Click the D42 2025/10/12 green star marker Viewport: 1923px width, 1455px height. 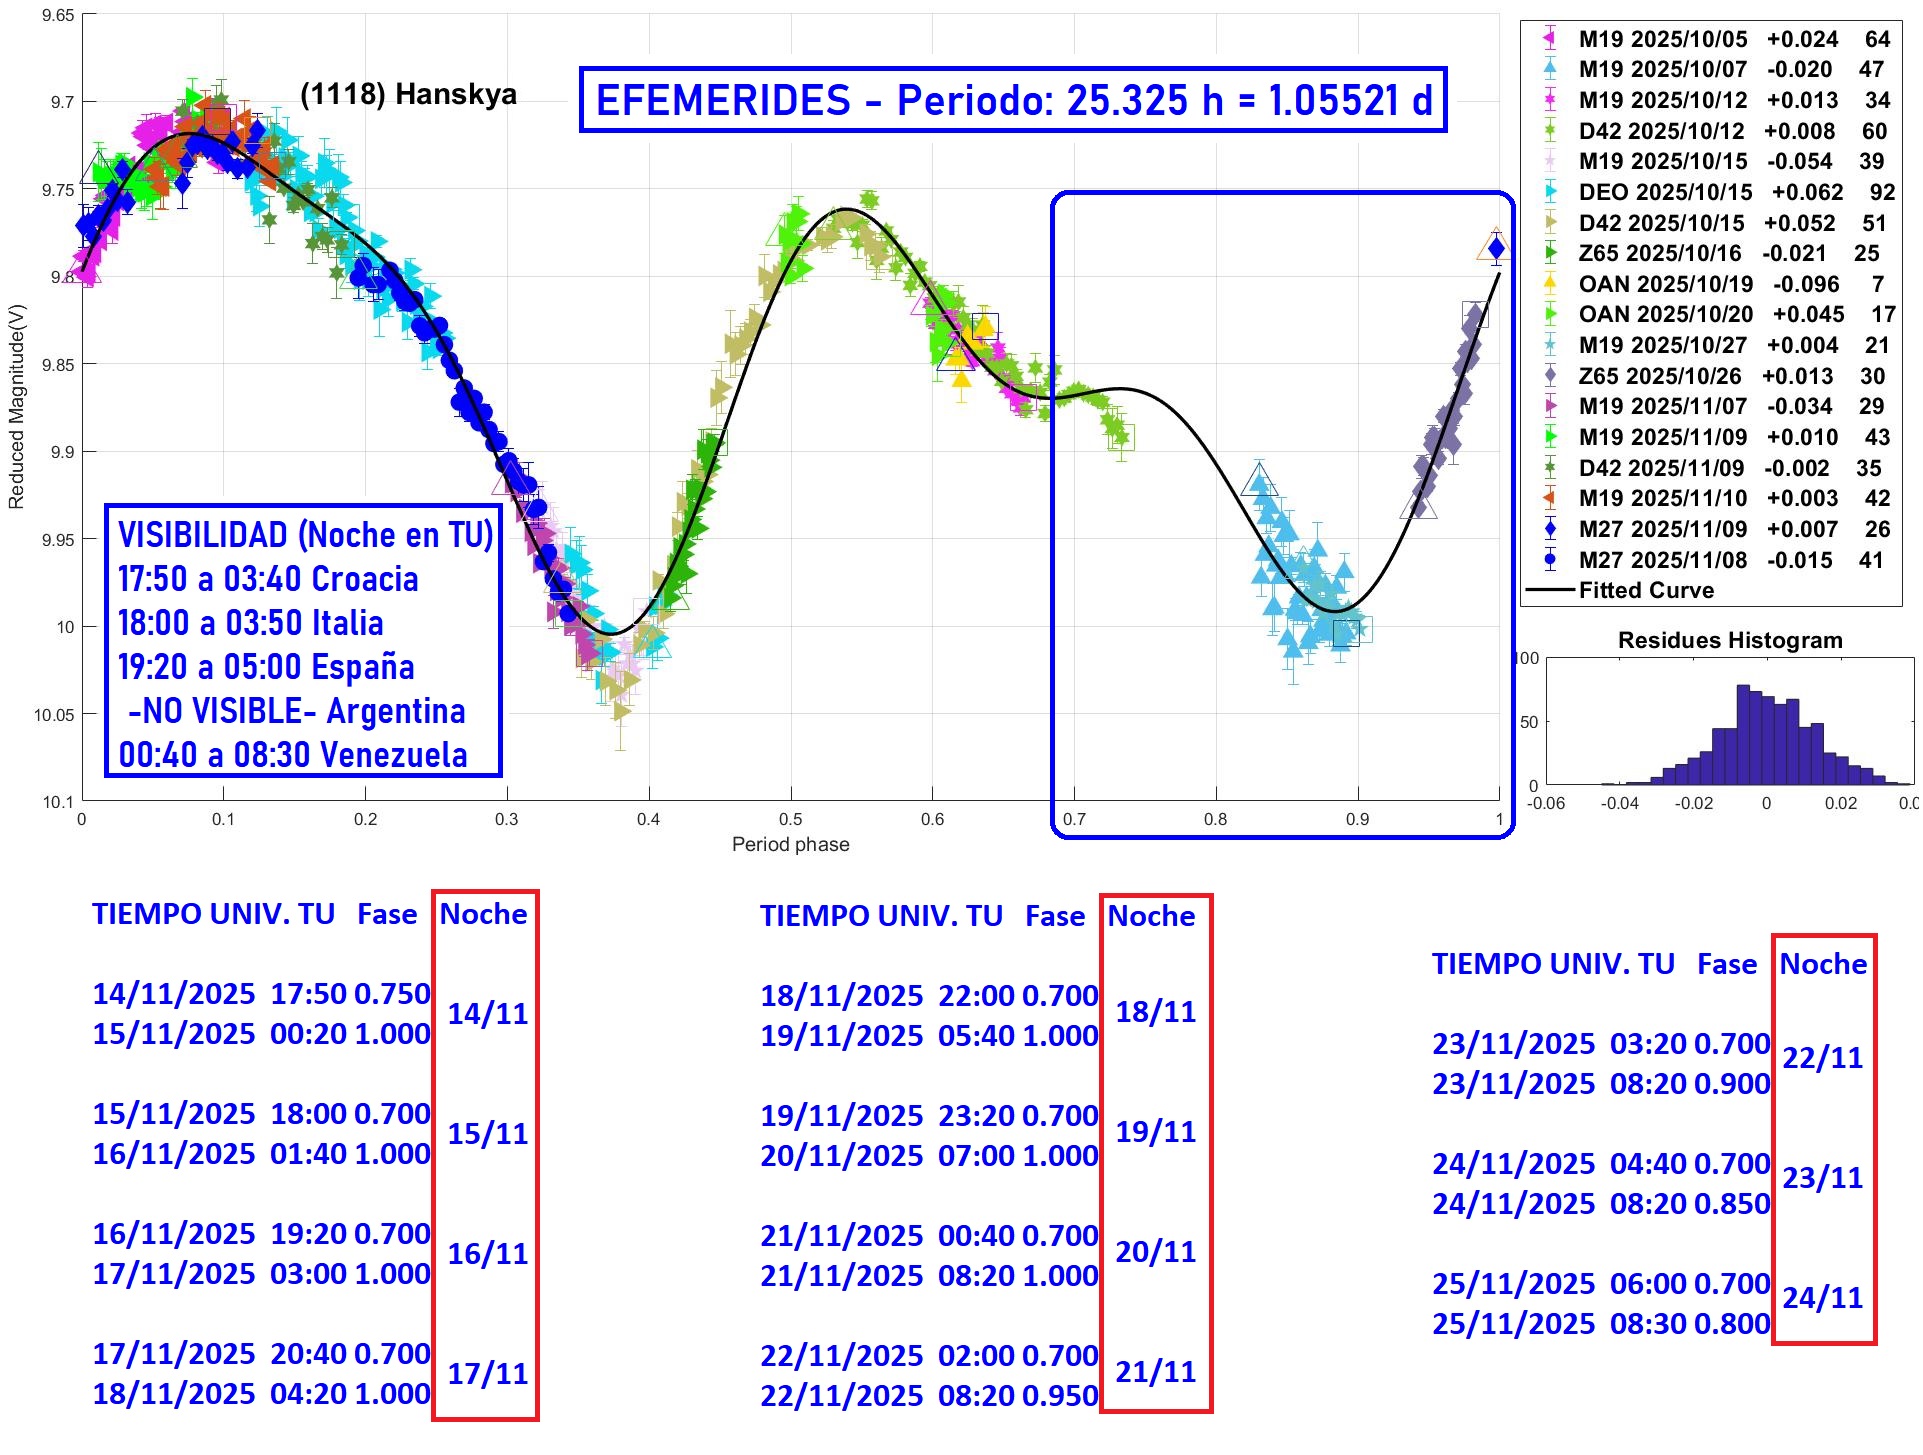click(x=1550, y=131)
